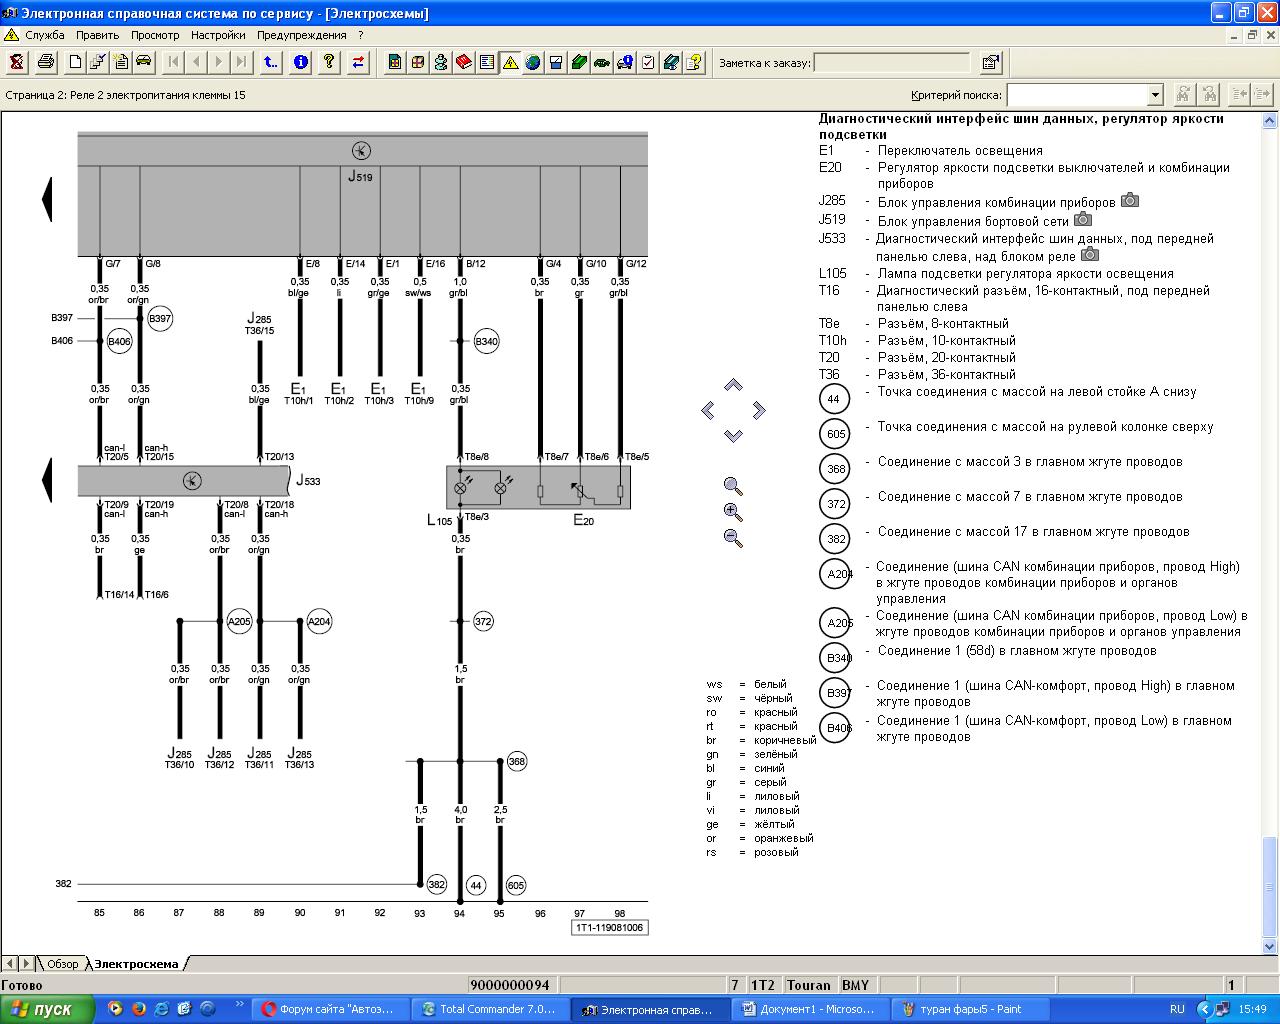Screen dimensions: 1280x1024
Task: Click the green book toolbar icon
Action: (x=579, y=62)
